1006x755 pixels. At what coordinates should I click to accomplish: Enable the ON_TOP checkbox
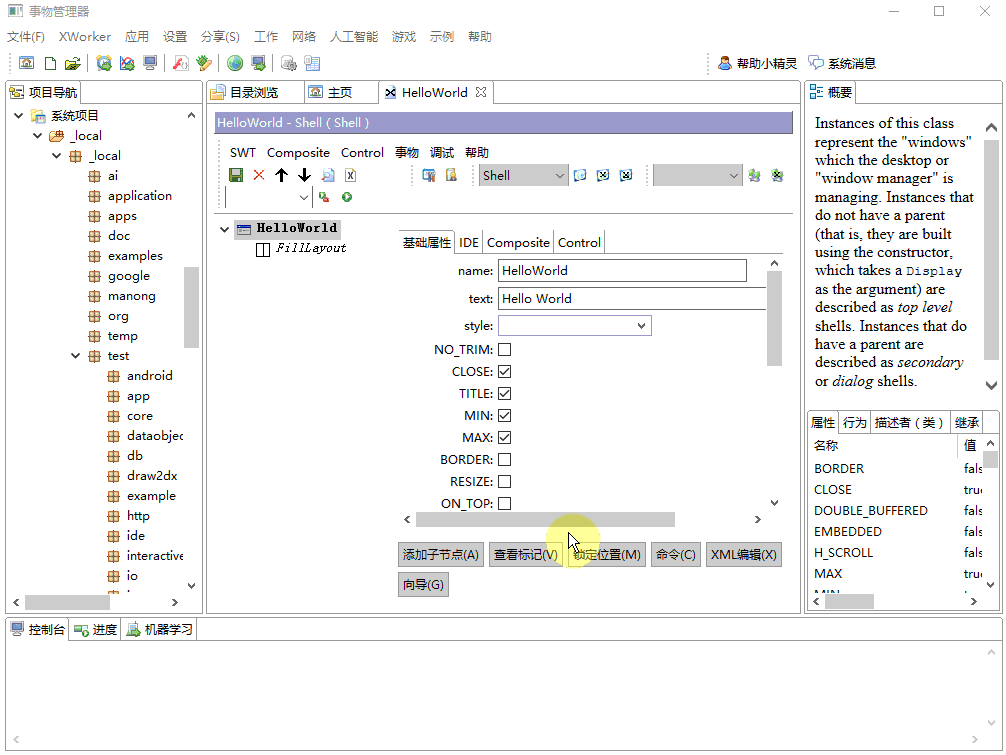[504, 504]
